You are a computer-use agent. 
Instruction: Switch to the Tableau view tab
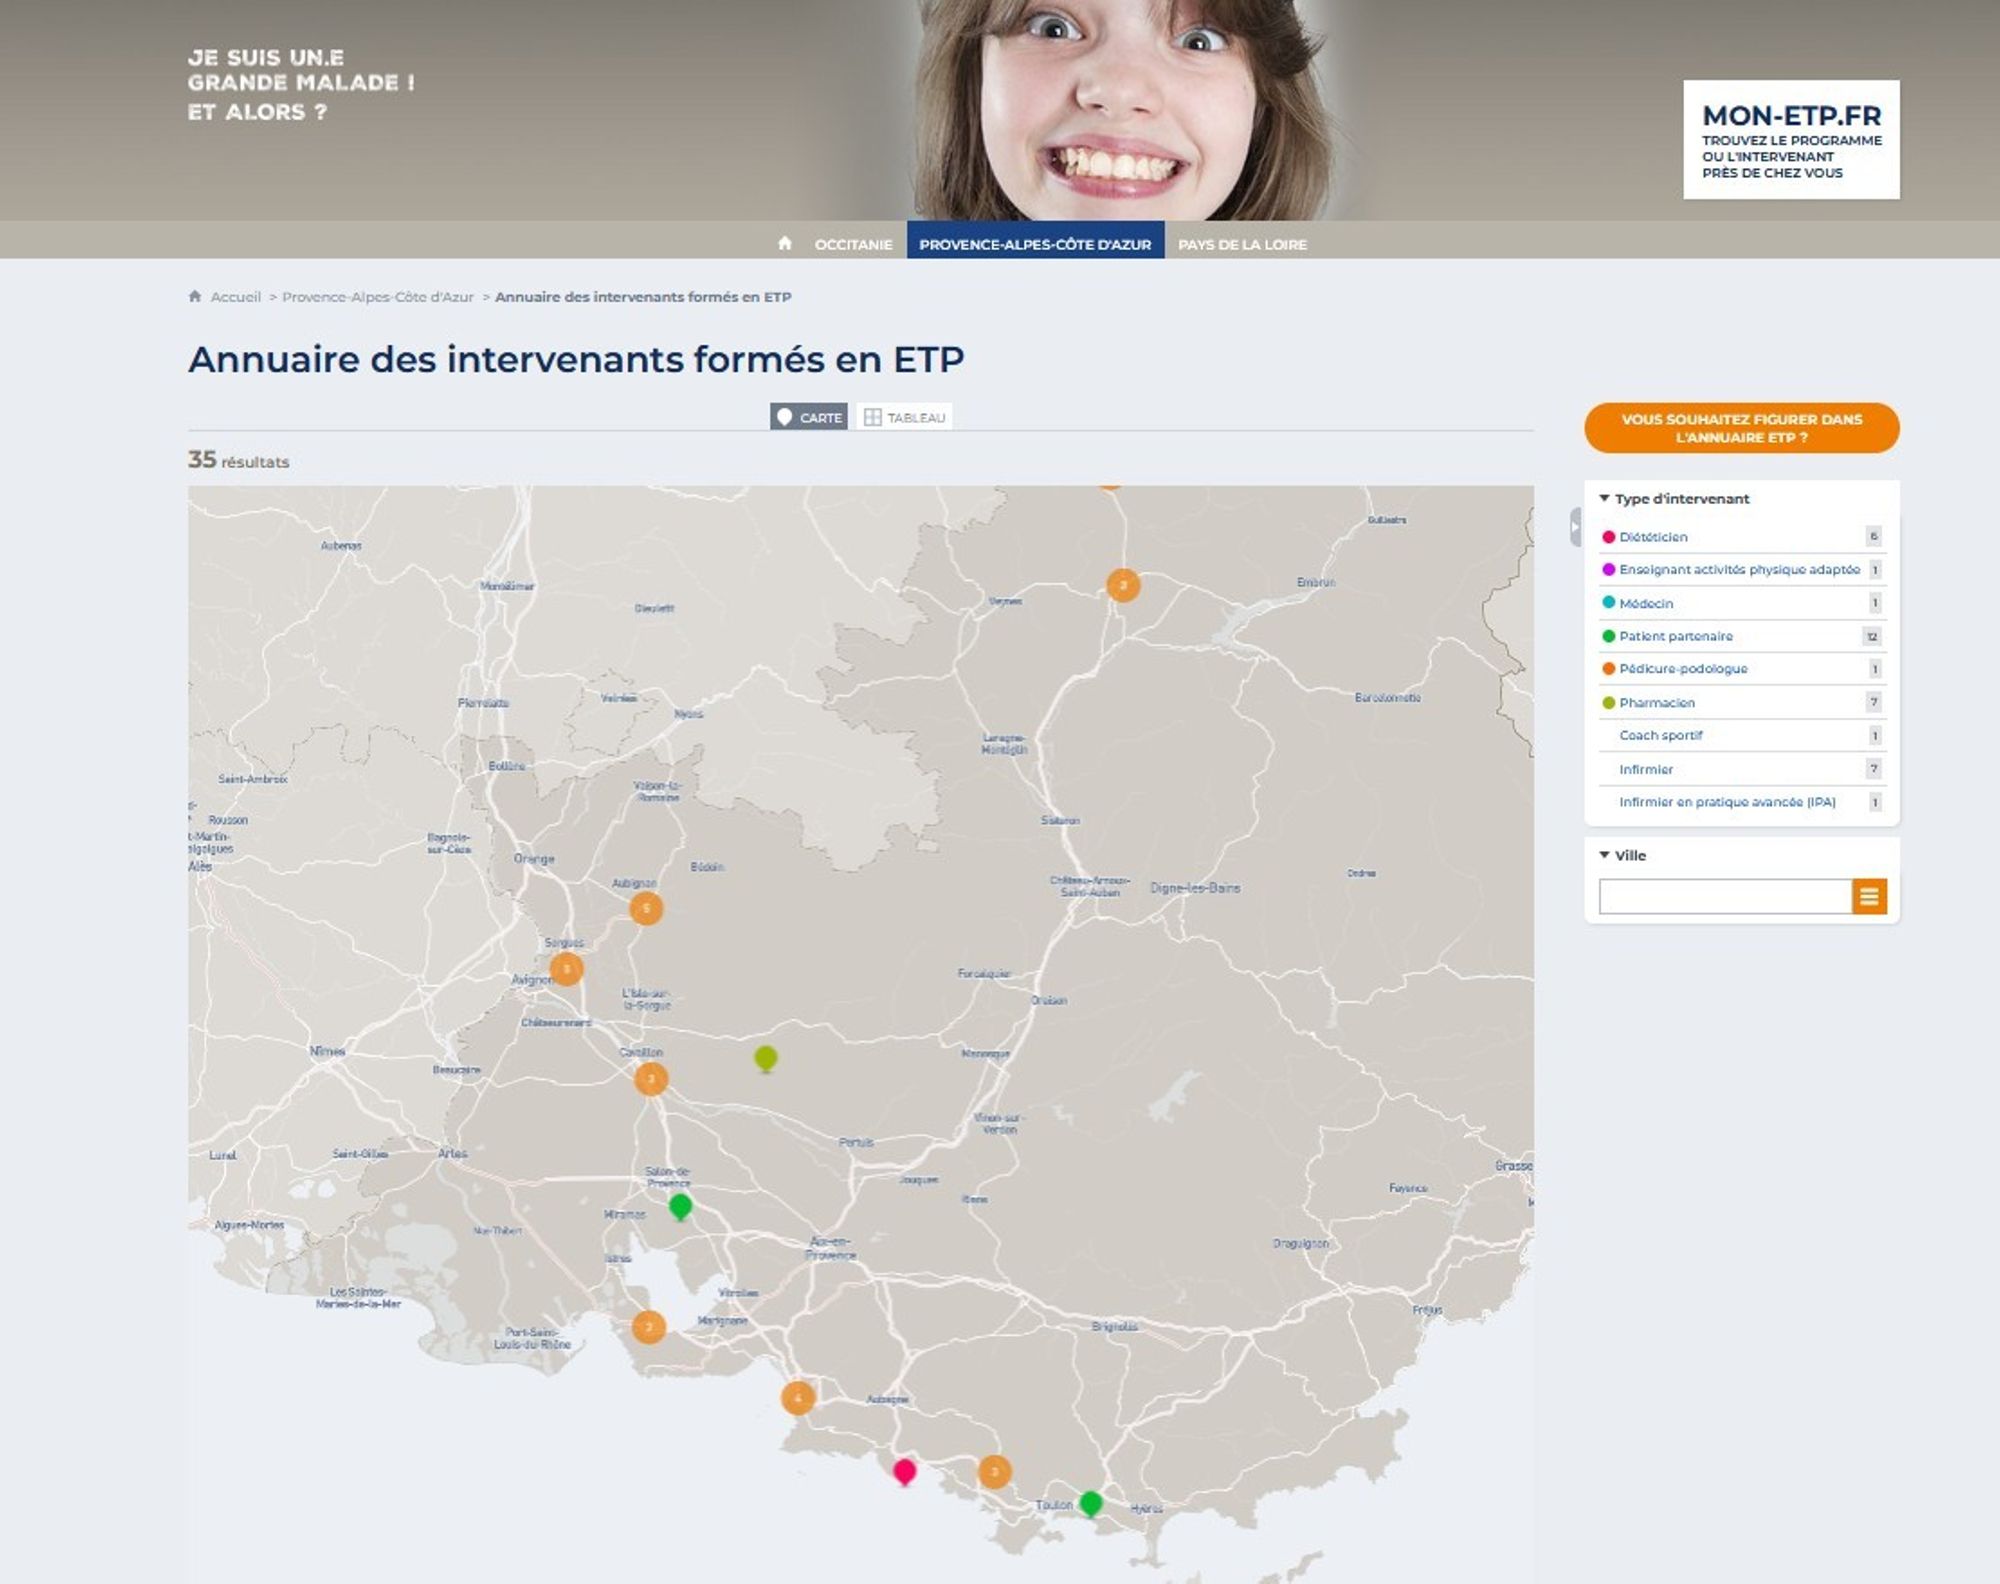click(904, 417)
